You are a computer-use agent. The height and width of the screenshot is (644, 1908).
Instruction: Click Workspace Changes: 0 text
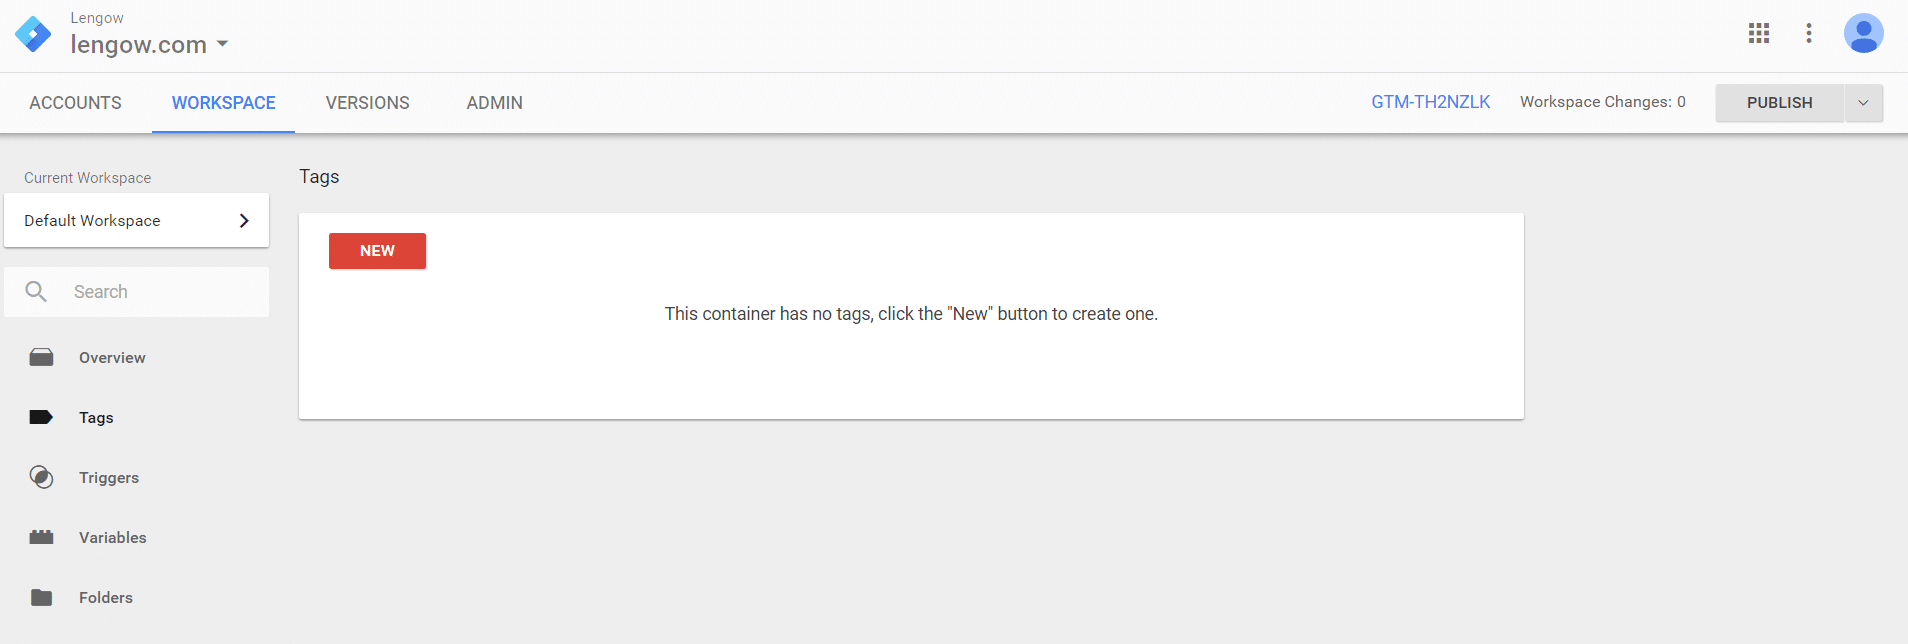(x=1602, y=102)
